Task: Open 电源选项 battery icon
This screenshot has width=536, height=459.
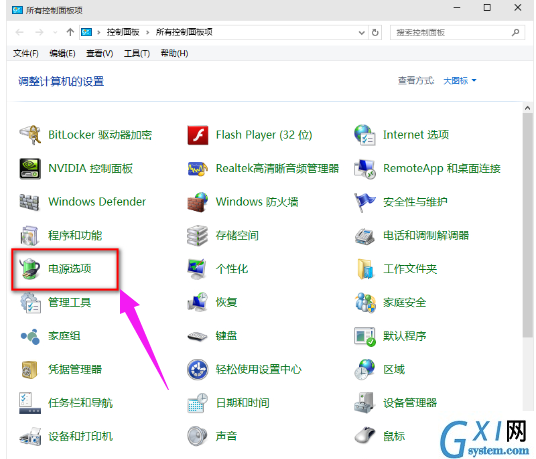Action: point(30,269)
